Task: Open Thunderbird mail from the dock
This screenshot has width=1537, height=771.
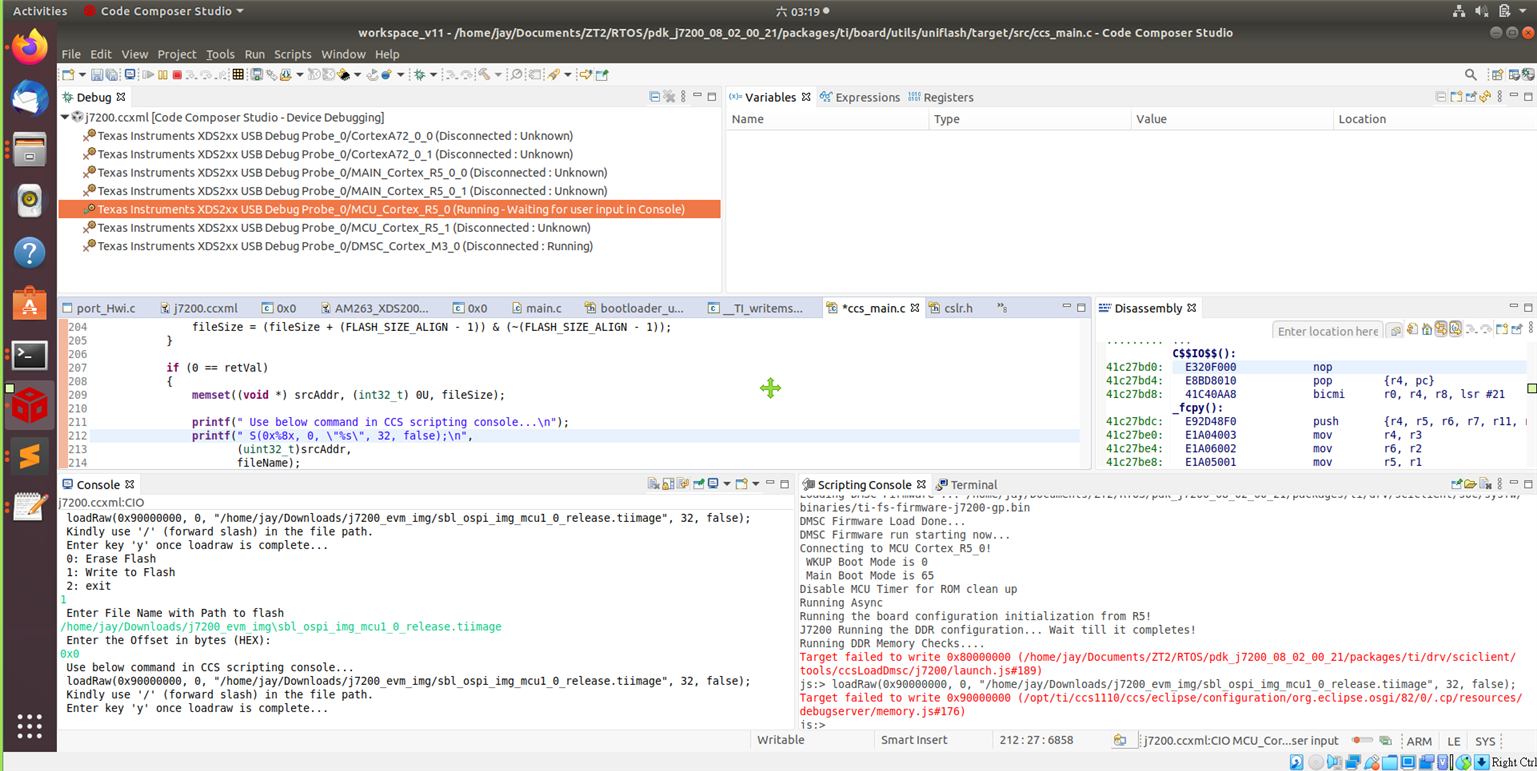Action: [x=30, y=100]
